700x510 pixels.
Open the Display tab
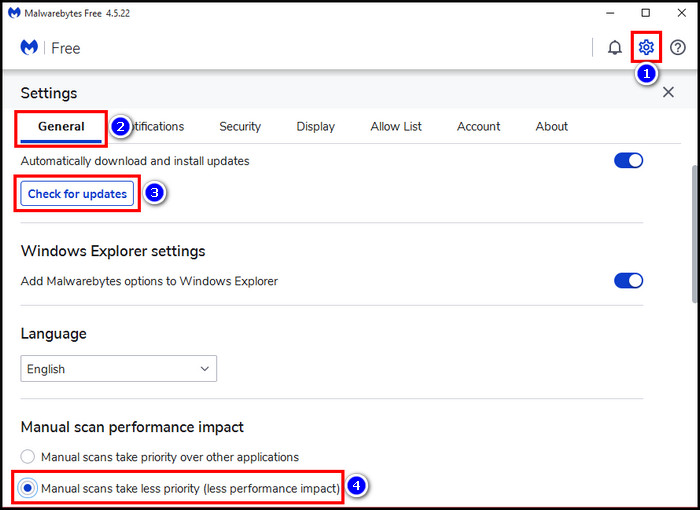pyautogui.click(x=316, y=127)
